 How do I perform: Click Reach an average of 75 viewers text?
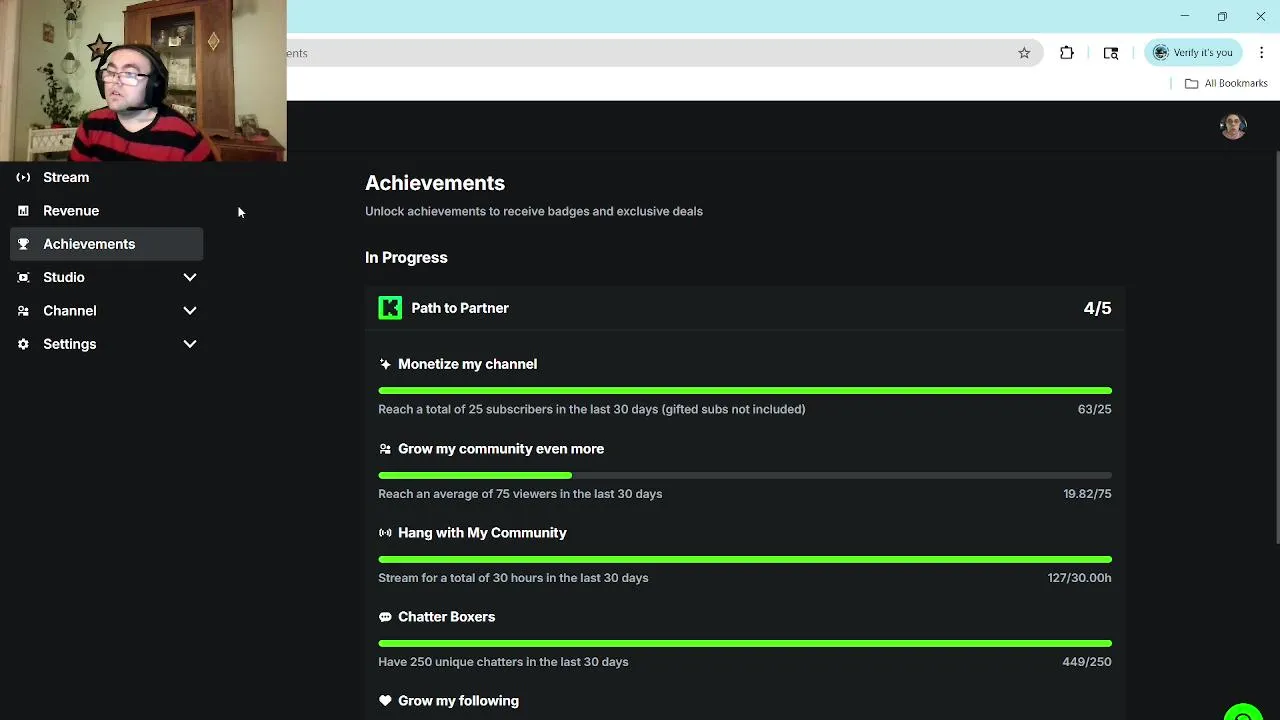click(520, 494)
